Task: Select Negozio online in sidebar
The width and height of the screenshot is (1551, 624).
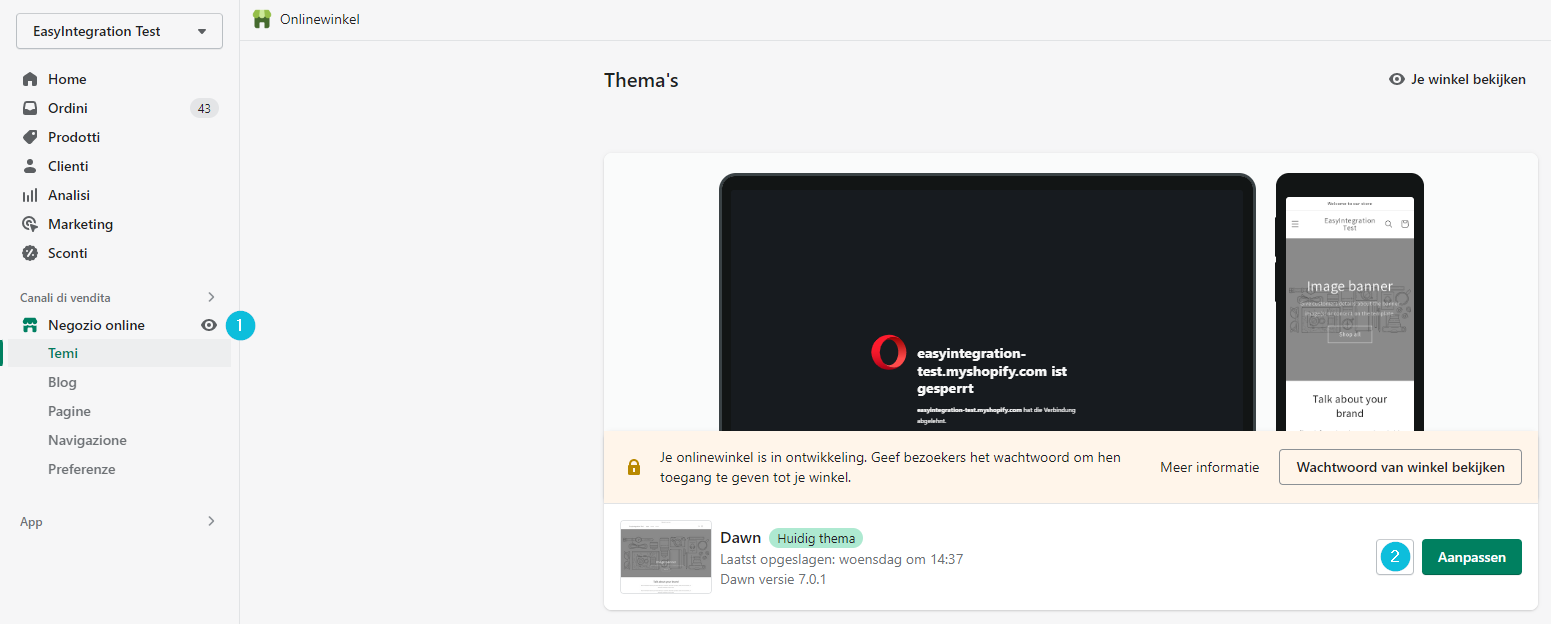Action: [96, 325]
